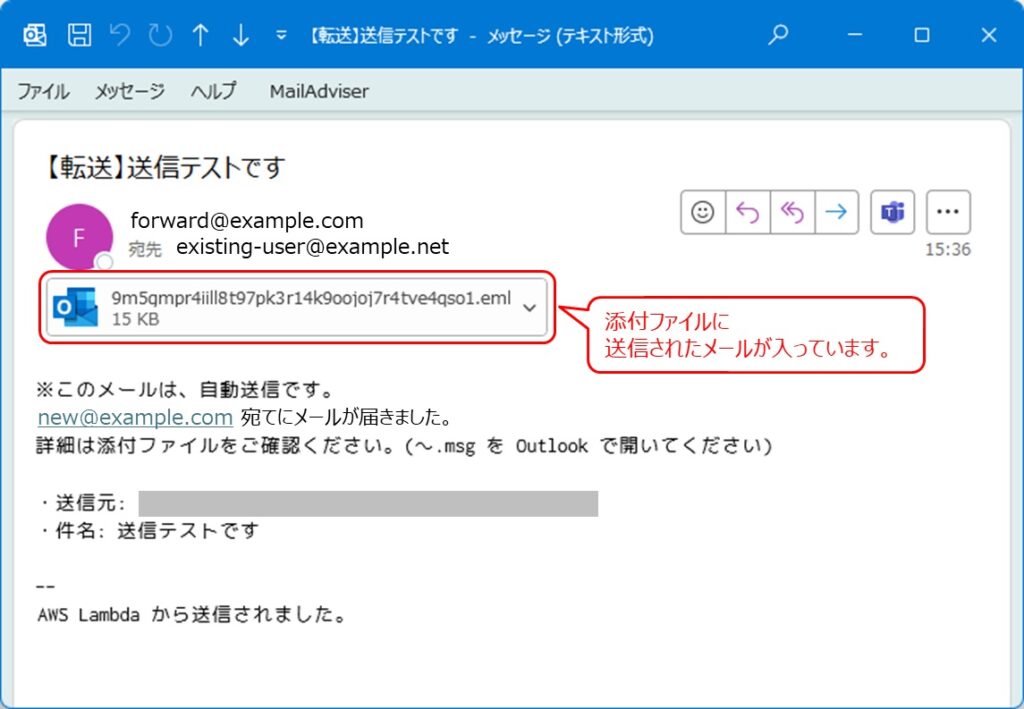Click the Undo arrow in title bar
This screenshot has height=709, width=1024.
(x=120, y=35)
